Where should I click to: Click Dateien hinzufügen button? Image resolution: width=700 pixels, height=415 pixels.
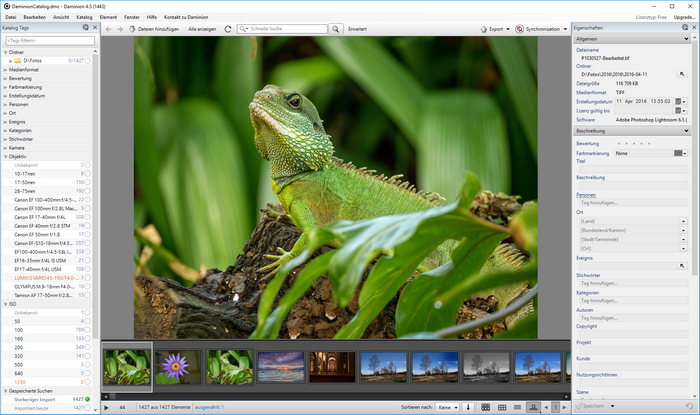(154, 29)
